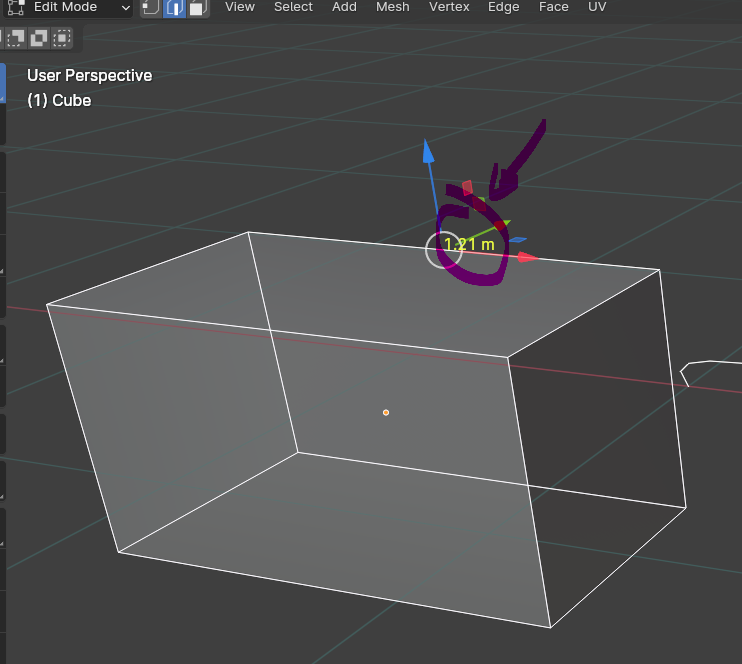The image size is (742, 664).
Task: Open the Face menu
Action: (x=553, y=7)
